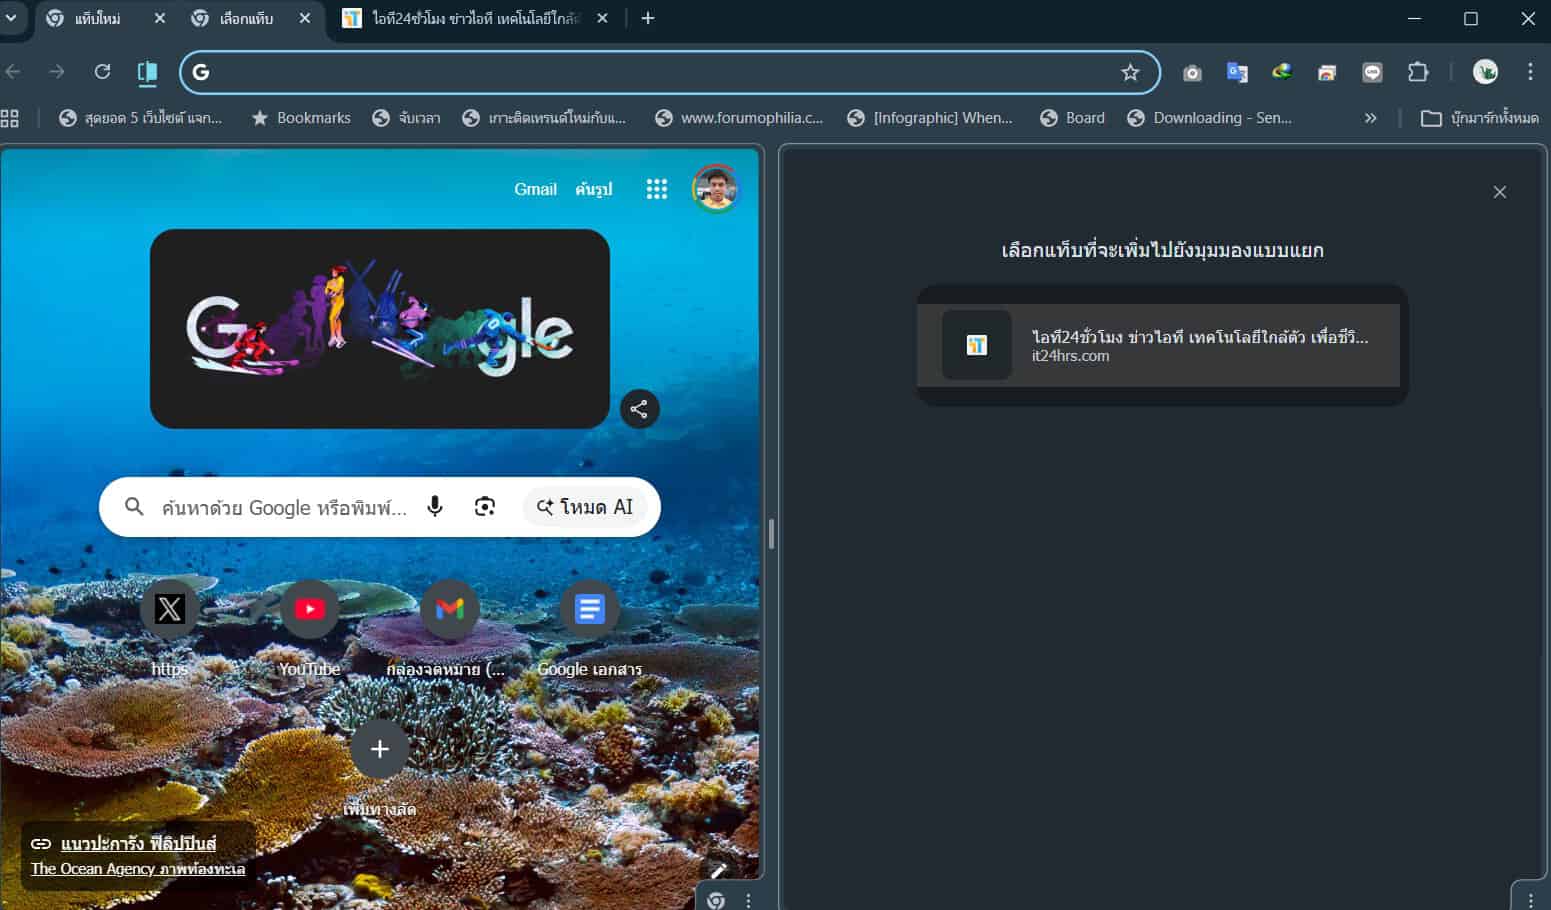Share the Google Doodle

click(639, 409)
